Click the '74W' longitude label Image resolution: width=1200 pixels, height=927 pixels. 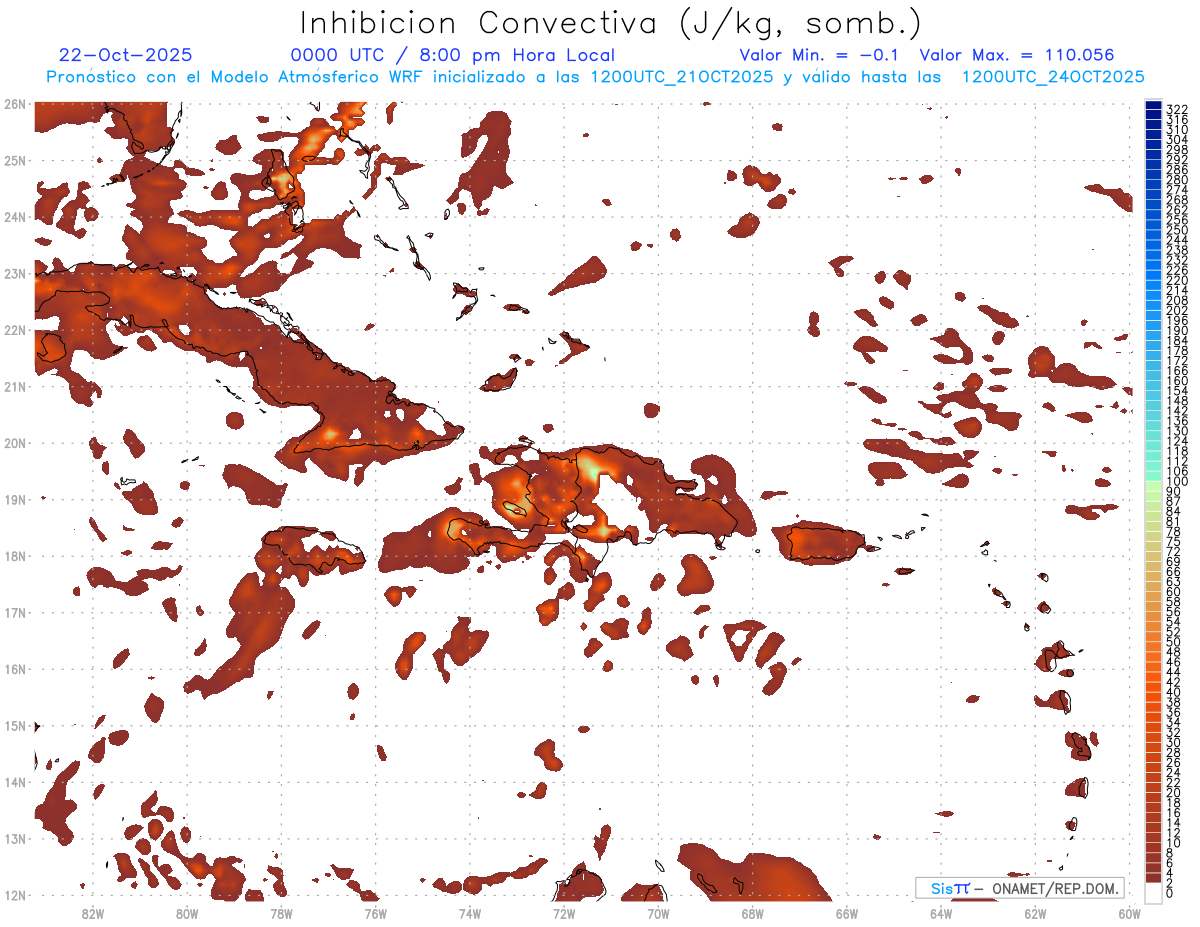pos(470,913)
